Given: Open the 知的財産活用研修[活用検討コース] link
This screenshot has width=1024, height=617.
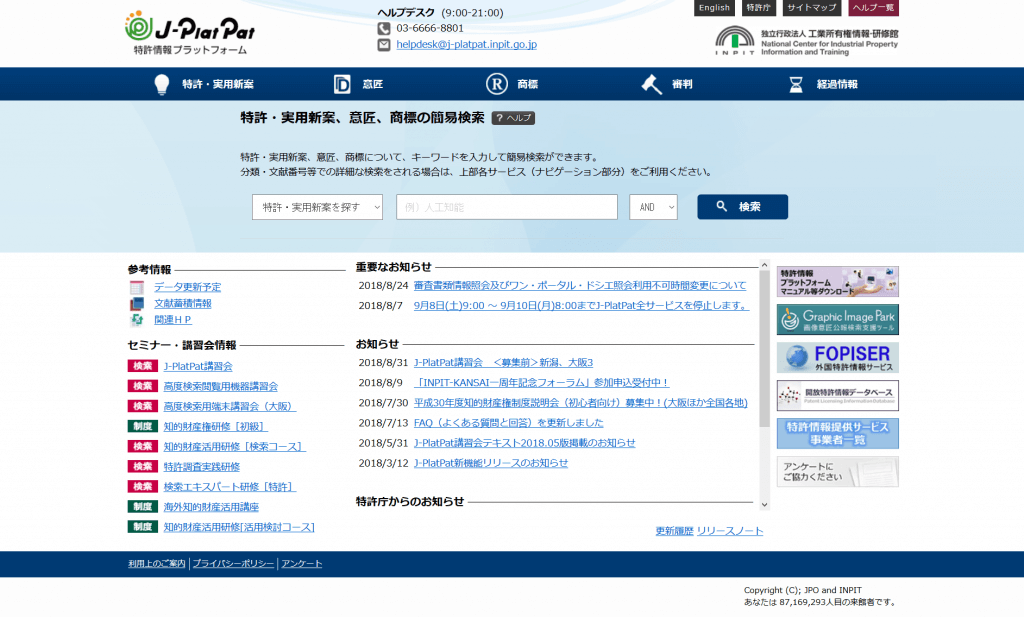Looking at the screenshot, I should coord(239,527).
